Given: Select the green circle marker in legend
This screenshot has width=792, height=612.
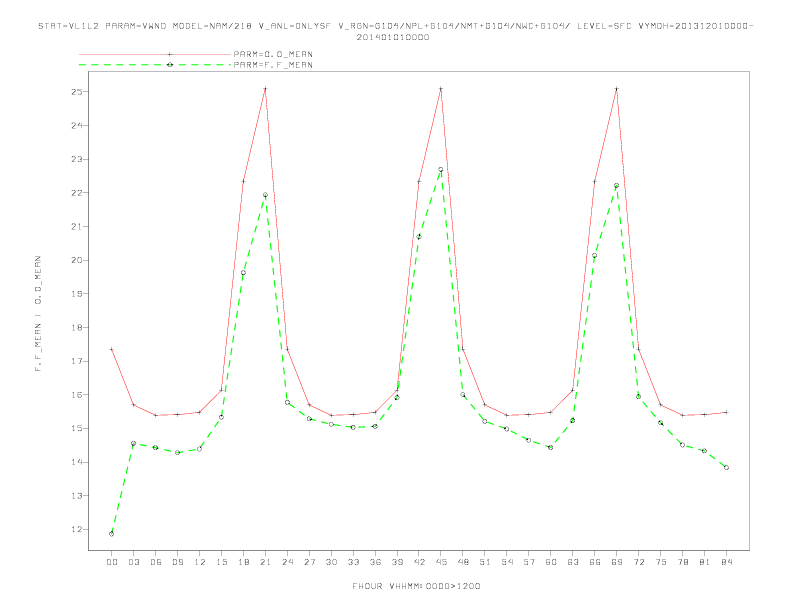Looking at the screenshot, I should pyautogui.click(x=170, y=65).
